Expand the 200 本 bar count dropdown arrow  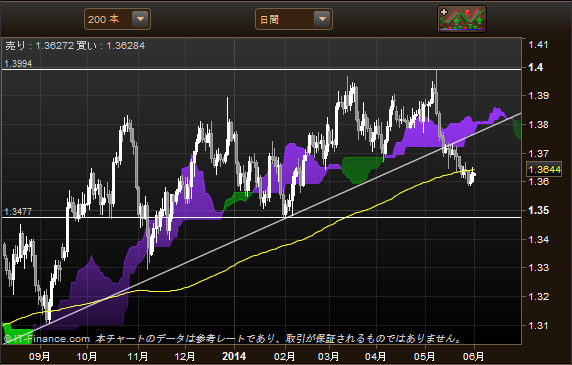coord(140,19)
